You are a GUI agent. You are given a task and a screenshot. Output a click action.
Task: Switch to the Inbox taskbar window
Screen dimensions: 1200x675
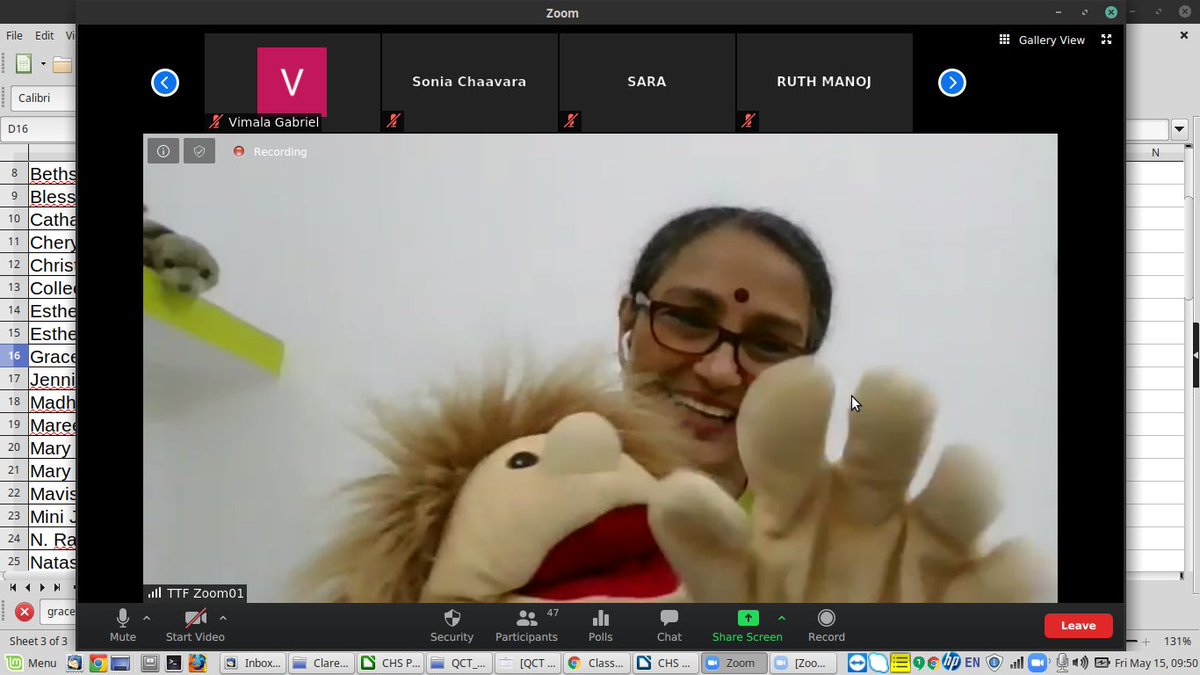[x=251, y=662]
